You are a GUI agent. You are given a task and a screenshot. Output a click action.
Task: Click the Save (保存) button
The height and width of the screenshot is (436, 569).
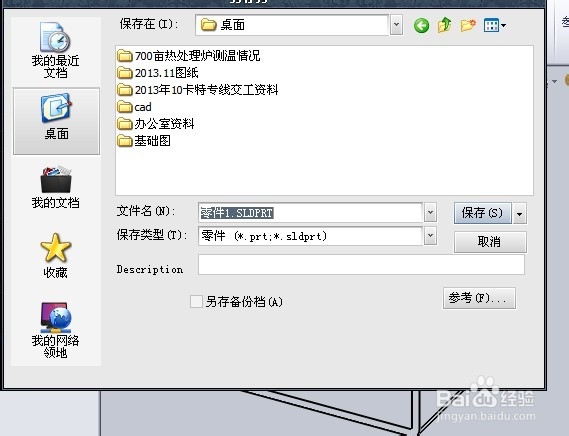(x=483, y=213)
